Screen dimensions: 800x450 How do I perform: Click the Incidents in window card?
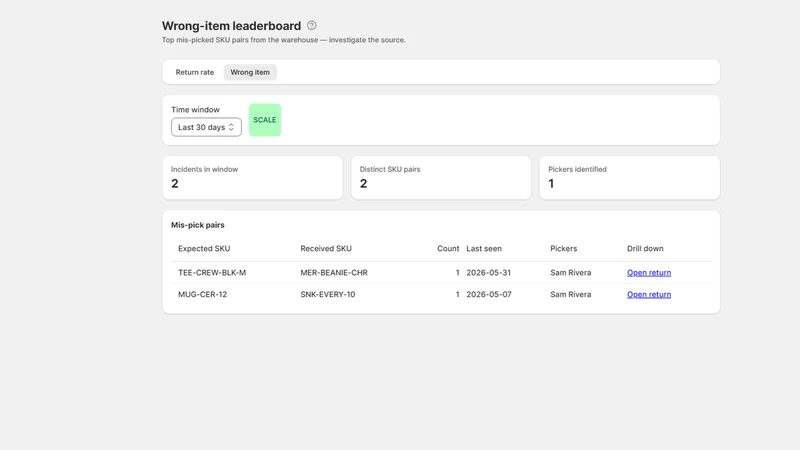253,178
